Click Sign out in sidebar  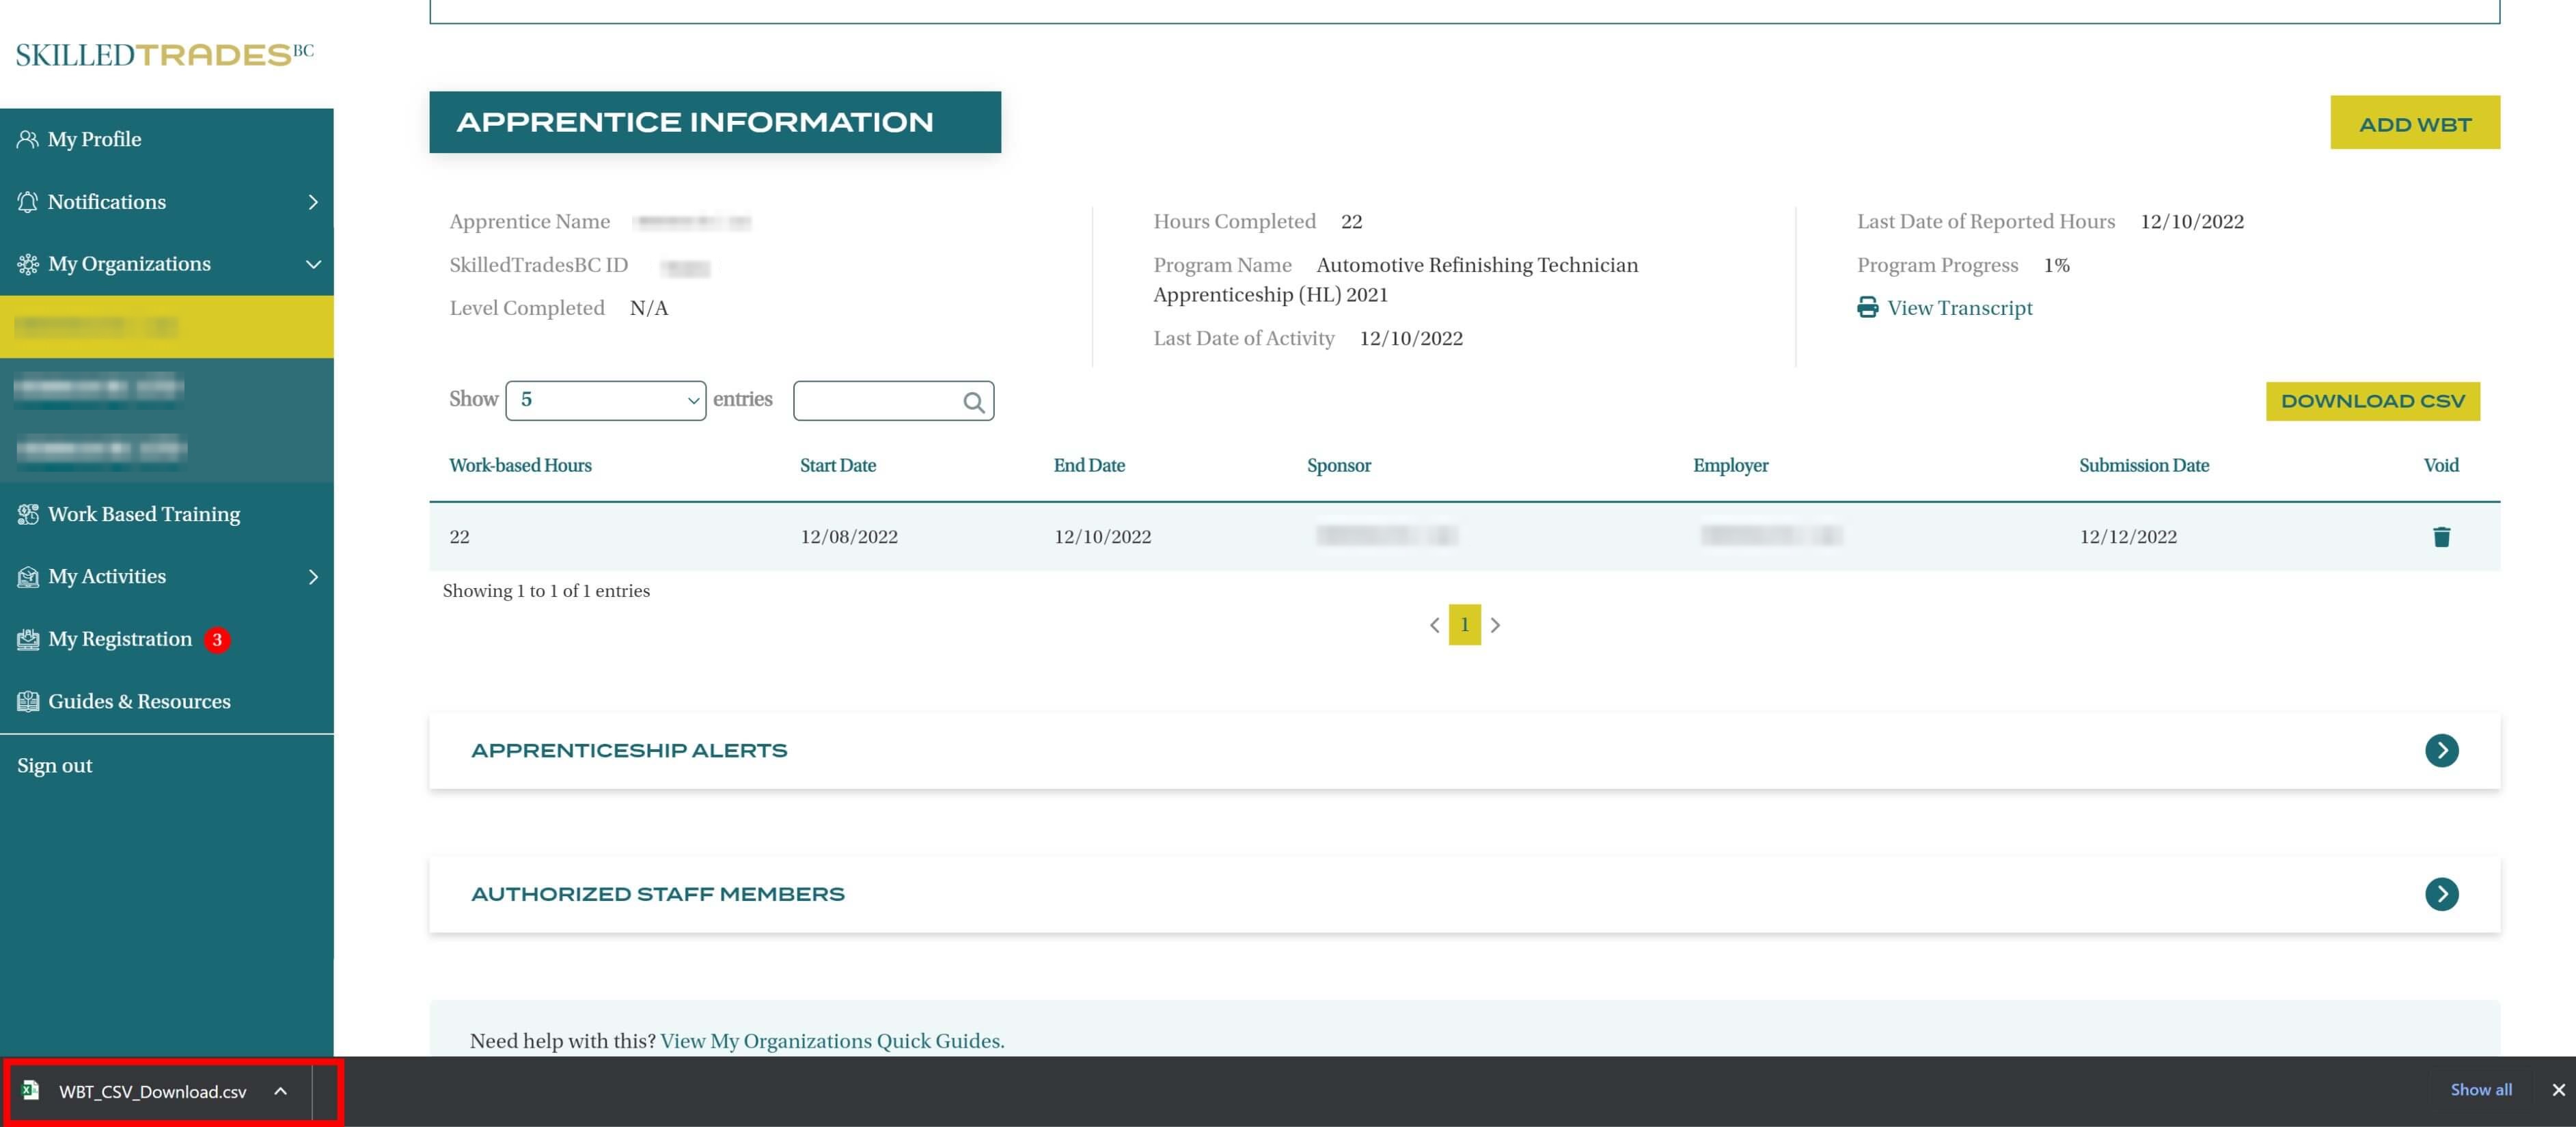55,766
